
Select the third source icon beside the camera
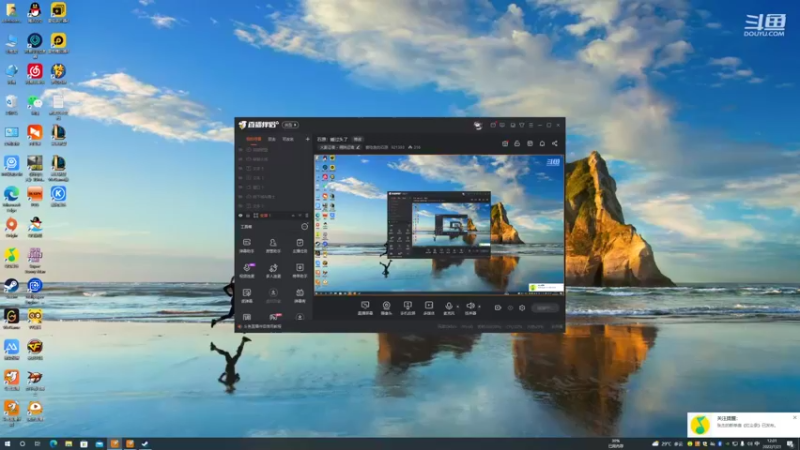tap(407, 306)
